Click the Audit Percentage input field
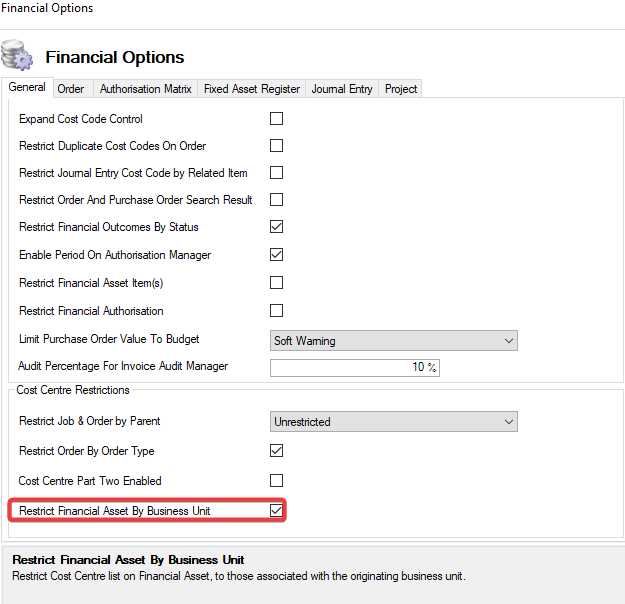The image size is (625, 604). click(355, 367)
